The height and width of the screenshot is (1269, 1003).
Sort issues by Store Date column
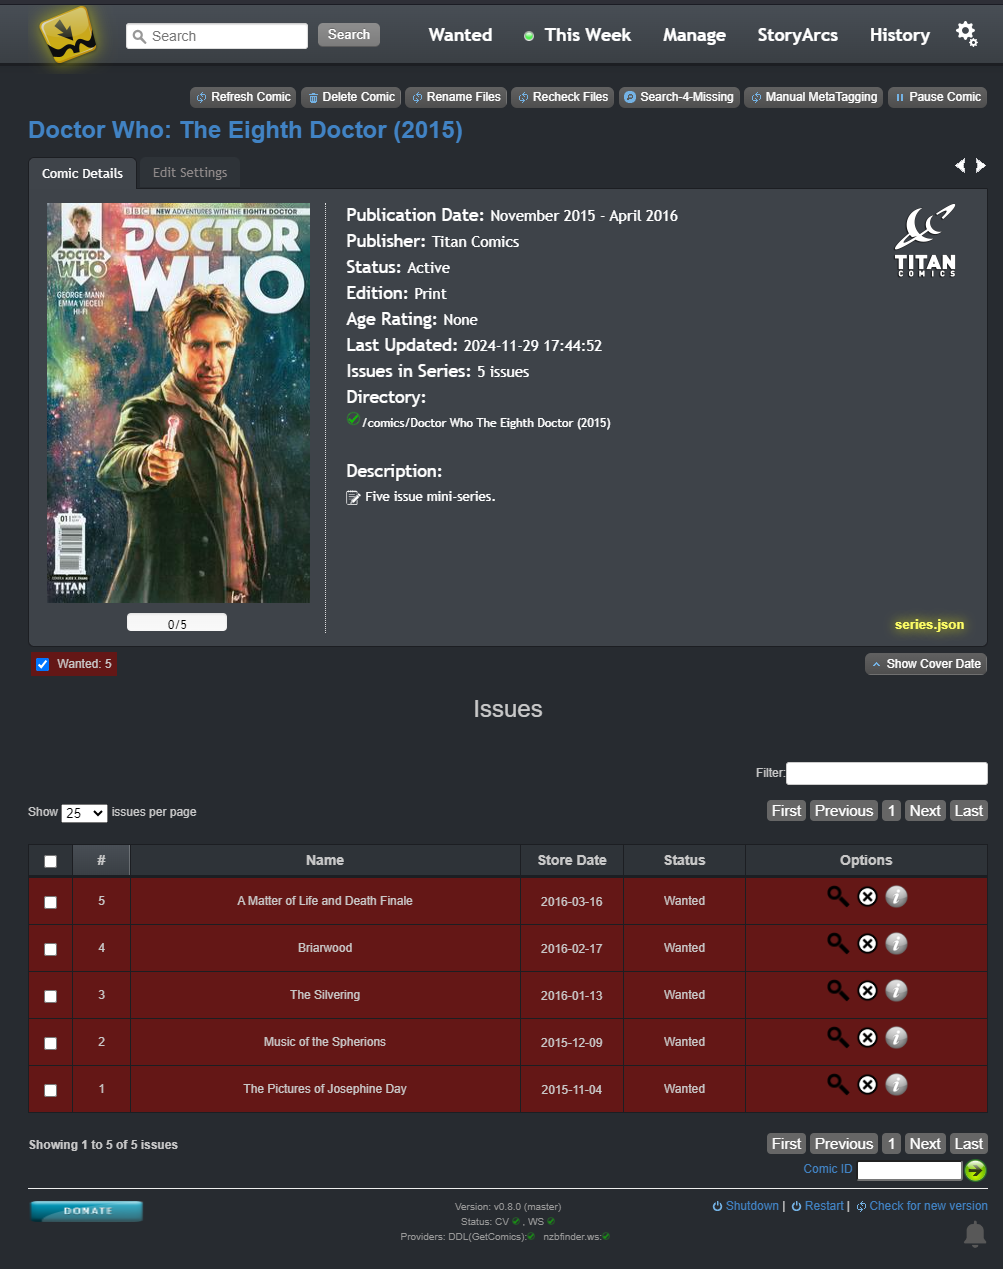[571, 860]
